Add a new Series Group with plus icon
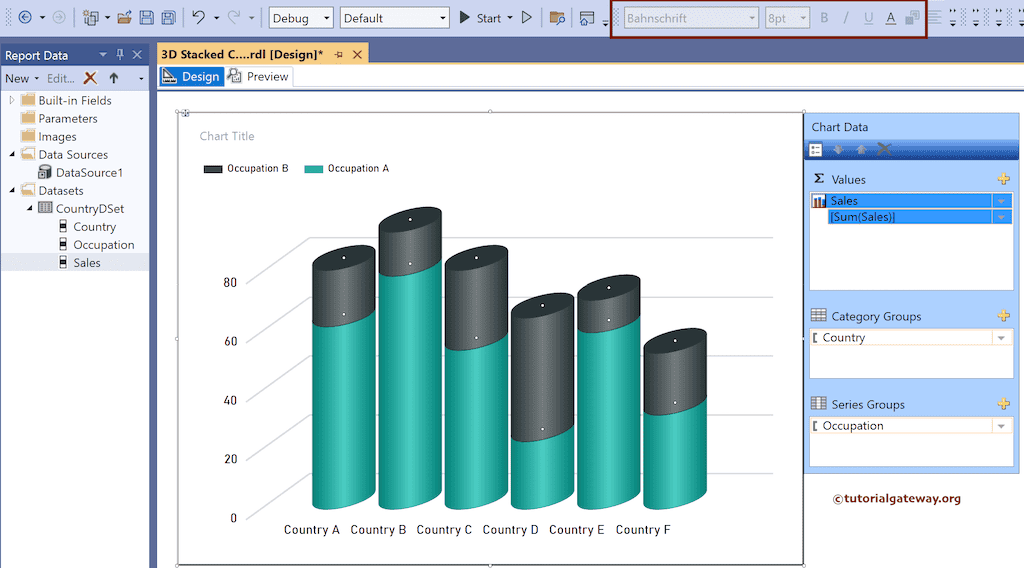 (x=1003, y=404)
